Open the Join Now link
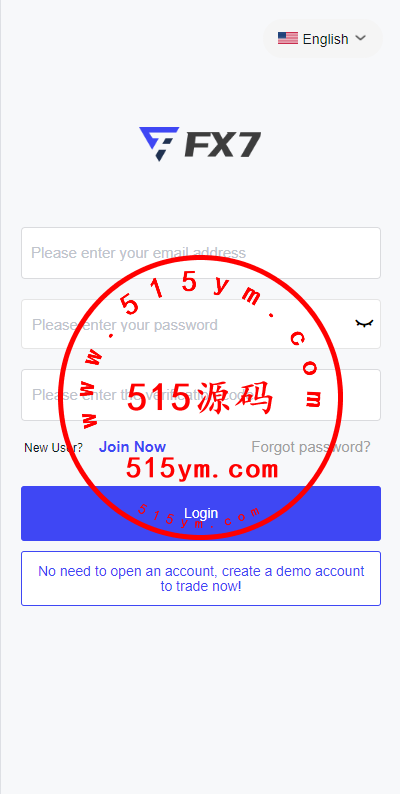400x794 pixels. click(132, 447)
